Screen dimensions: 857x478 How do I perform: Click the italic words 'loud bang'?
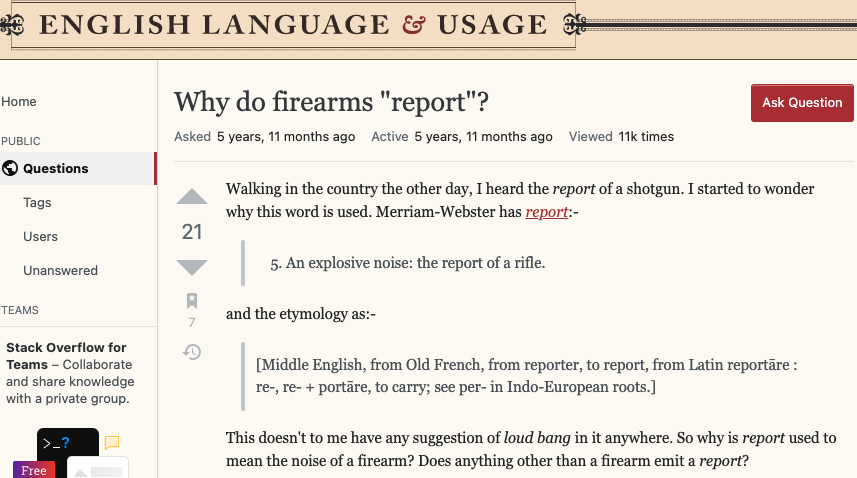click(537, 438)
